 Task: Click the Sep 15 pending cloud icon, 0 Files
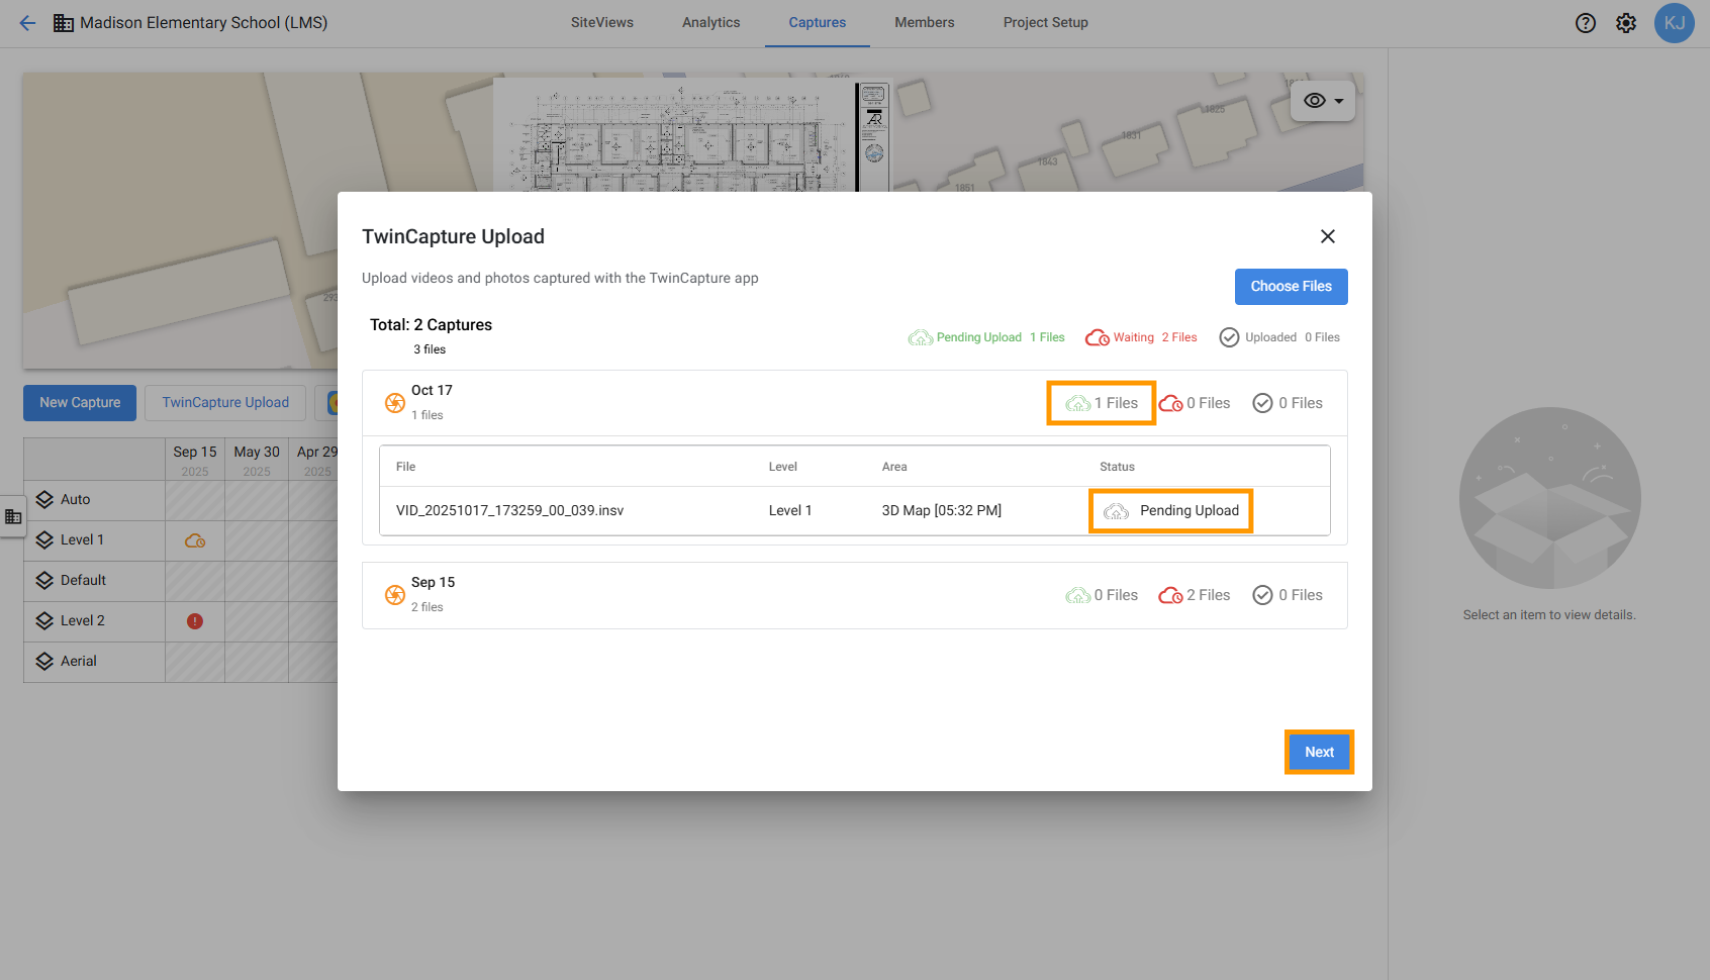pyautogui.click(x=1078, y=596)
